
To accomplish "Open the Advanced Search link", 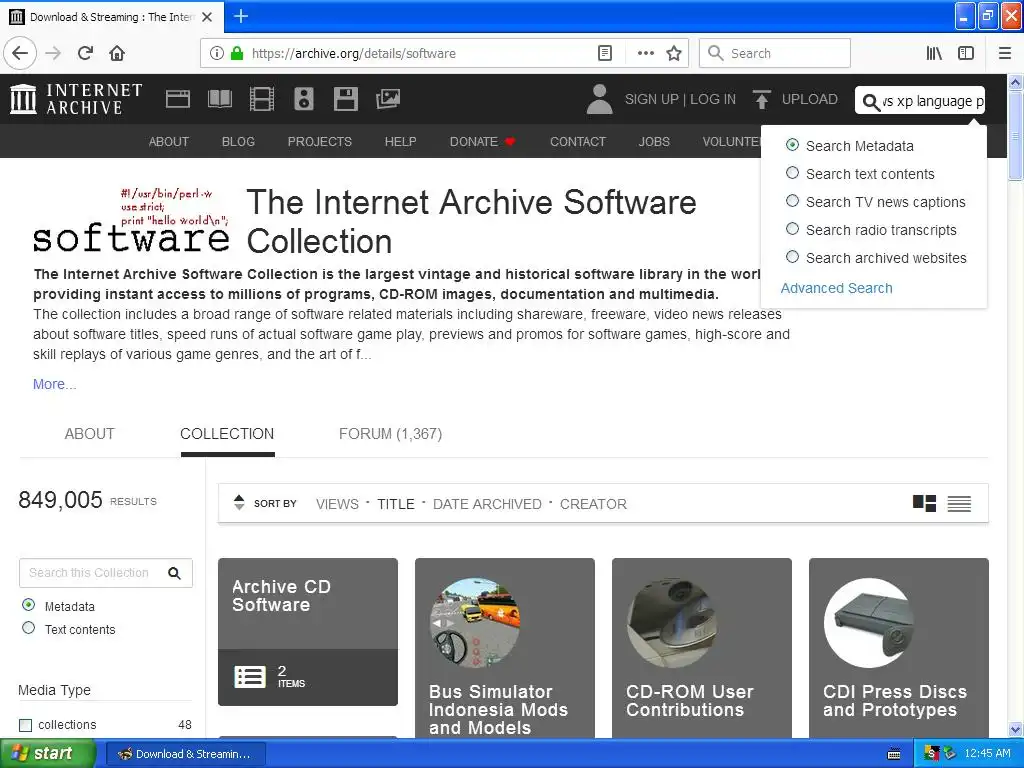I will click(837, 288).
